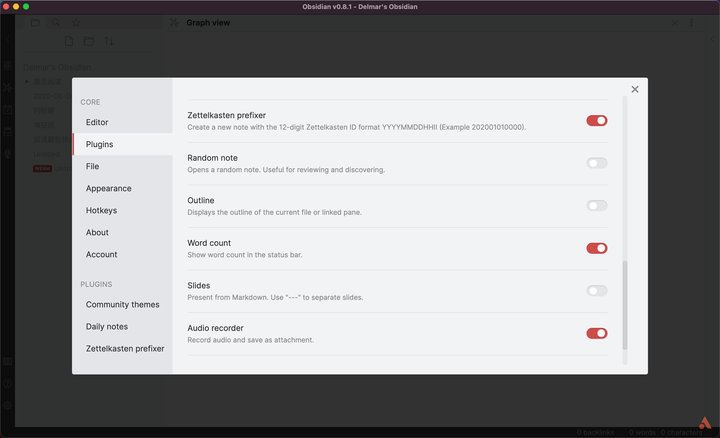Screen dimensions: 720x438
Task: Click the Audio recorder plugin description text
Action: [x=251, y=340]
